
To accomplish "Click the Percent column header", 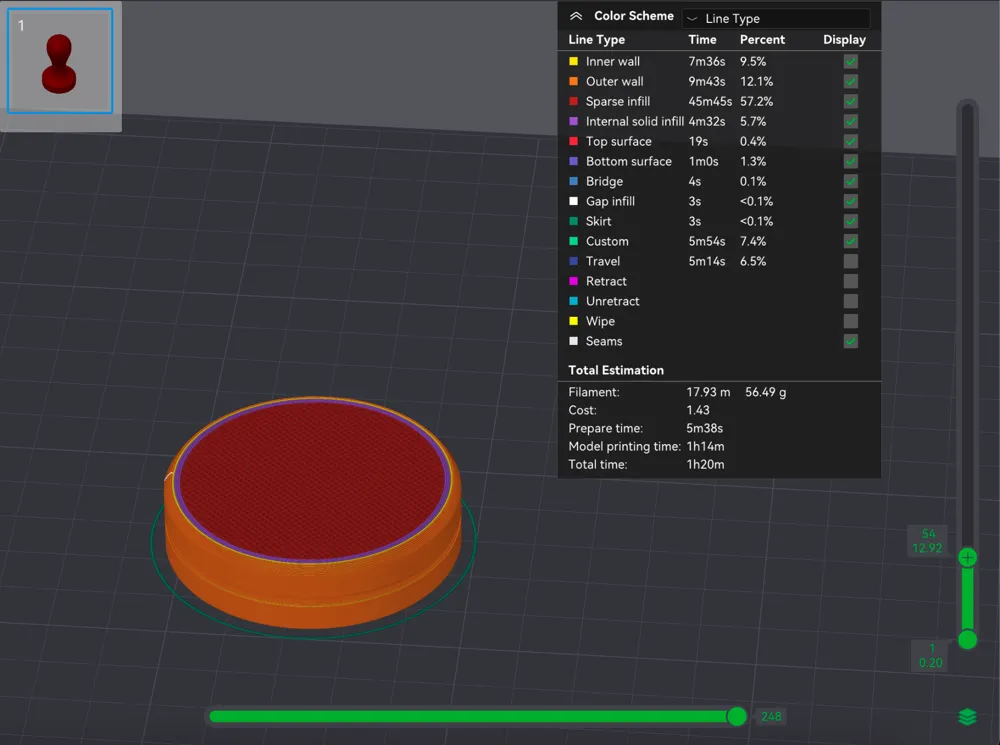I will (x=762, y=40).
